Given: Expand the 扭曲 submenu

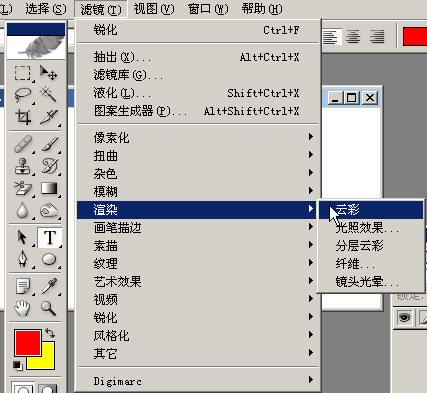Looking at the screenshot, I should tap(197, 155).
